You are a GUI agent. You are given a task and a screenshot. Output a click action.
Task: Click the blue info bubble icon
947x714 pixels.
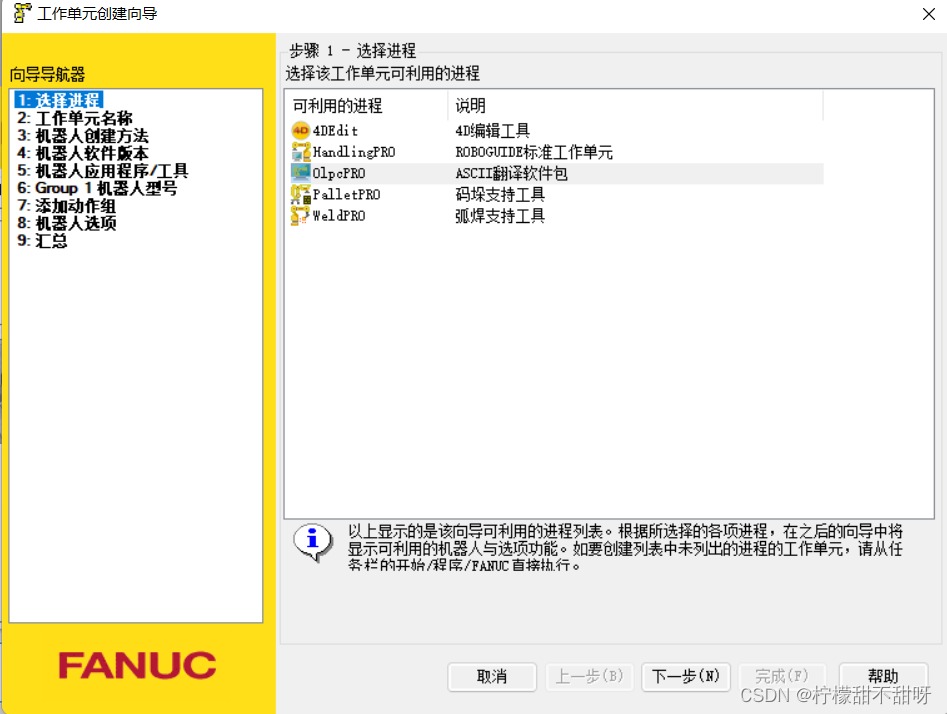[x=313, y=542]
